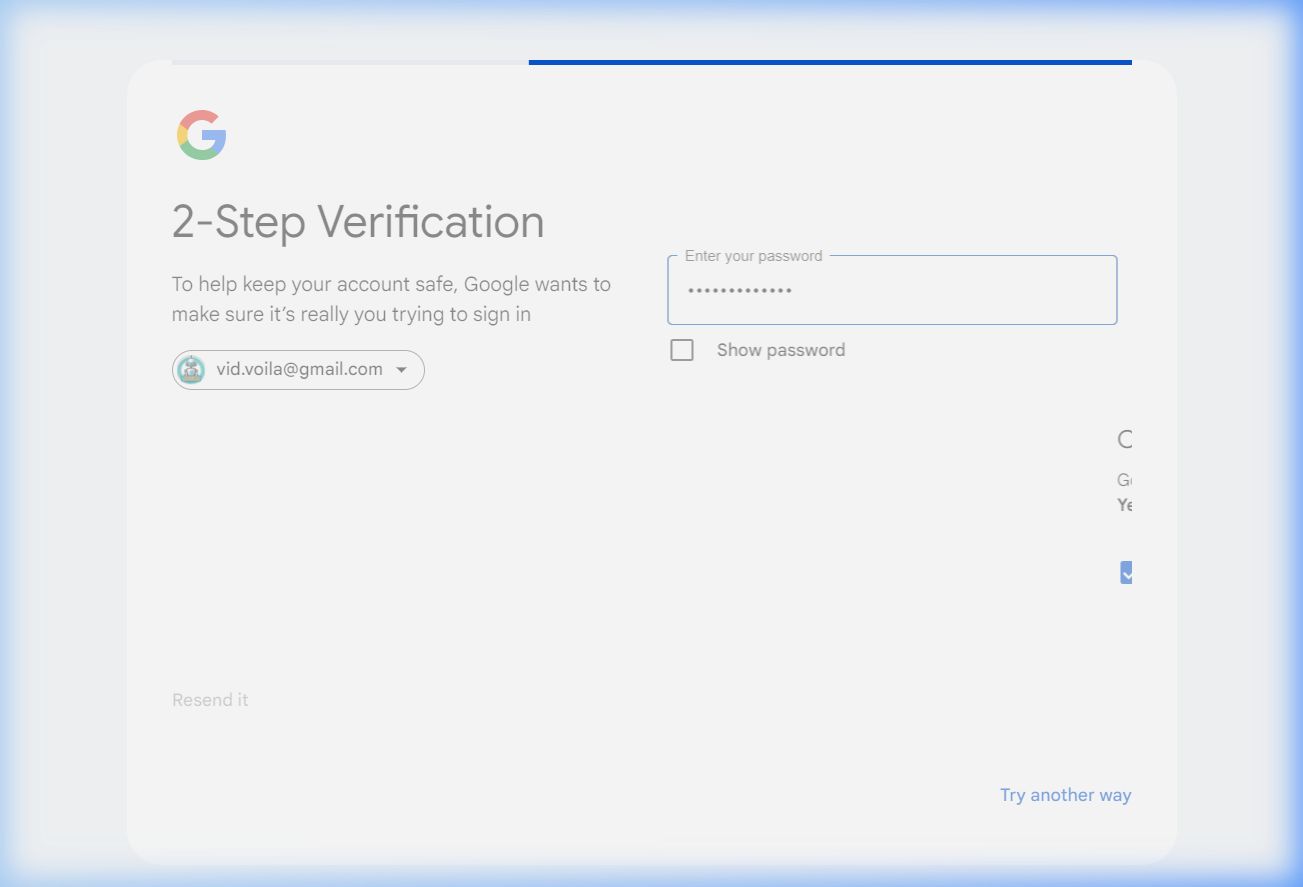Focus the Enter your password field
Viewport: 1303px width, 887px height.
coord(891,291)
